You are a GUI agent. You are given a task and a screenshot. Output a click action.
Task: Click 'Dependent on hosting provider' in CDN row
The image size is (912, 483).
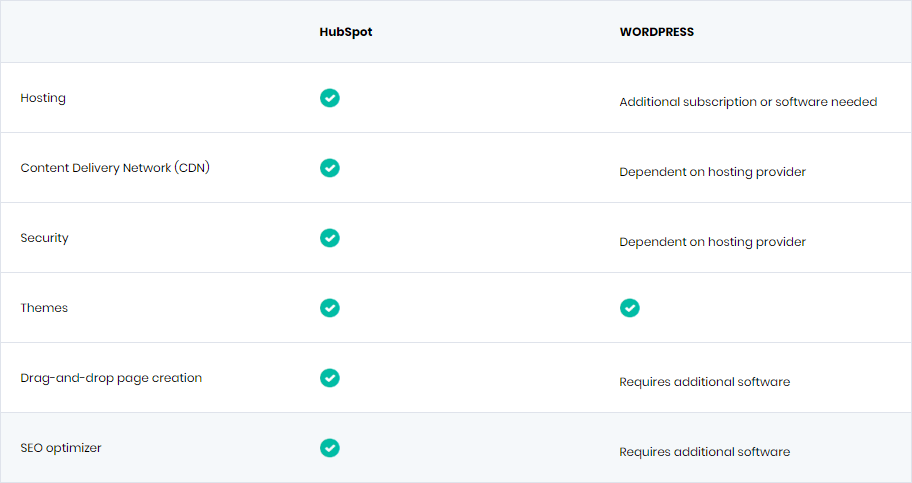712,172
